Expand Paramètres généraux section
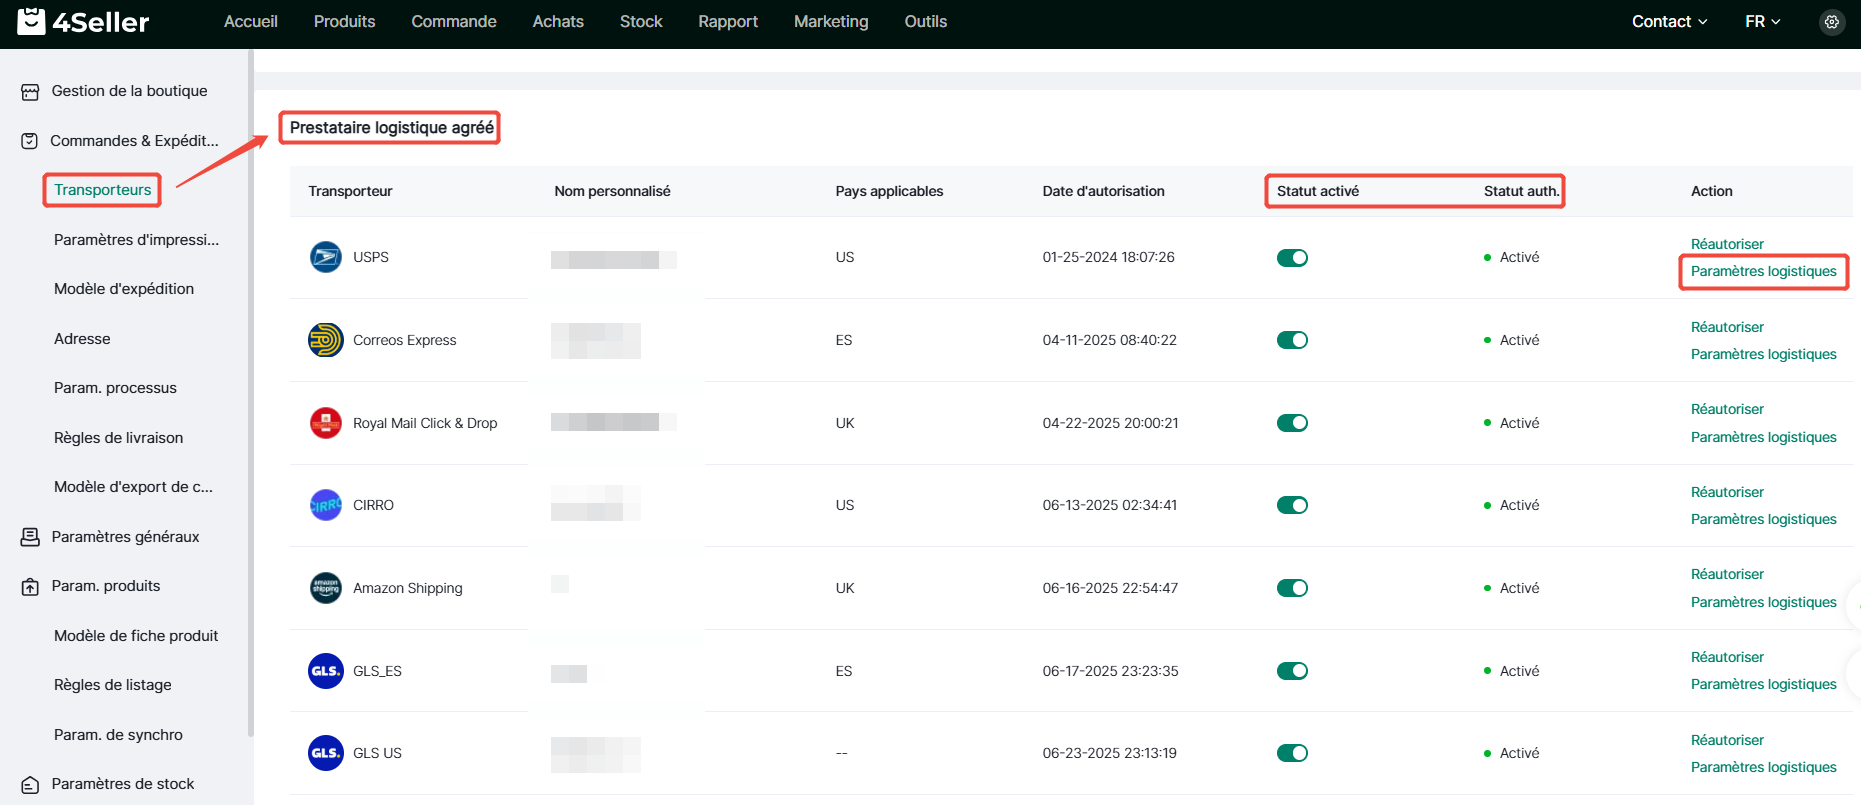Screen dimensions: 1861x805 (x=125, y=537)
